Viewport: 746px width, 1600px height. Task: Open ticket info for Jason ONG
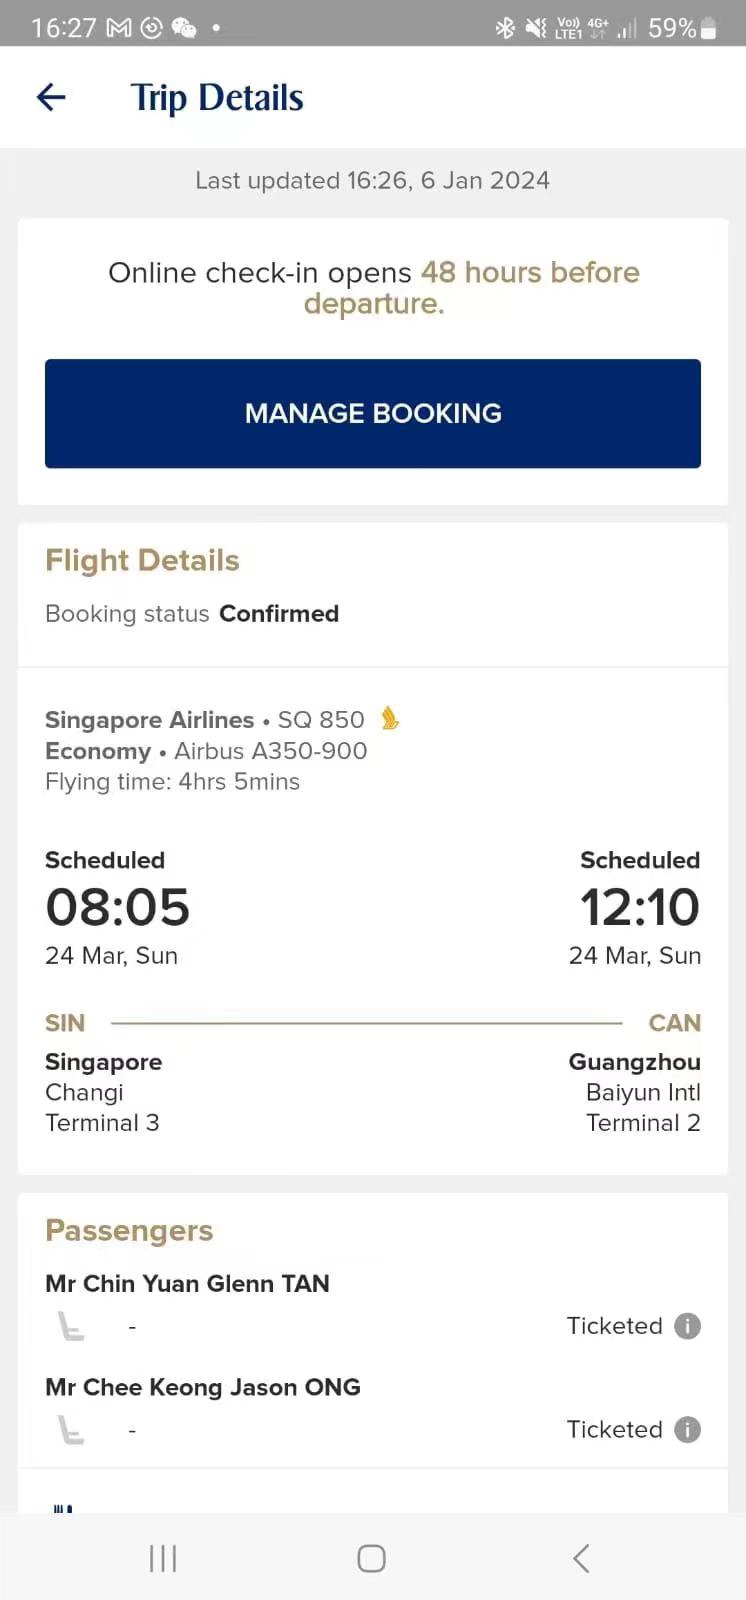pyautogui.click(x=687, y=1430)
